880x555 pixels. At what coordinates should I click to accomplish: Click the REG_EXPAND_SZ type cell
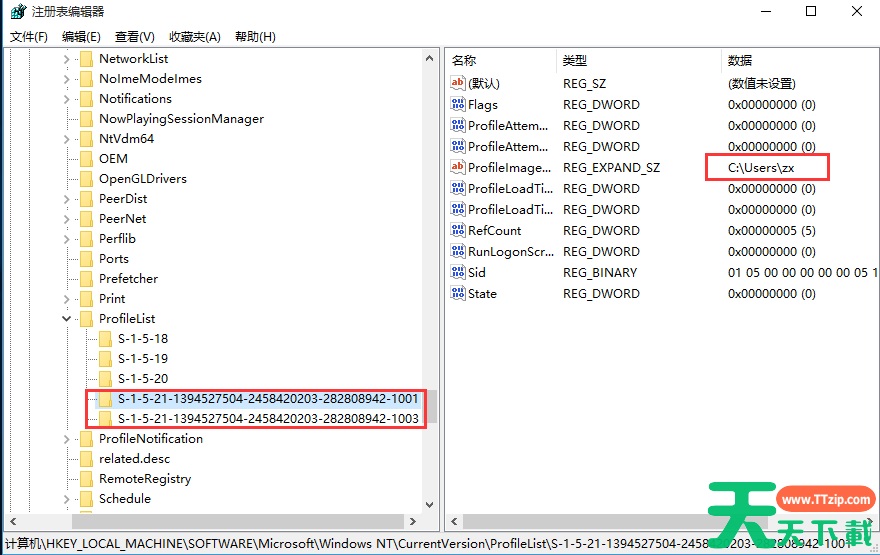[612, 168]
